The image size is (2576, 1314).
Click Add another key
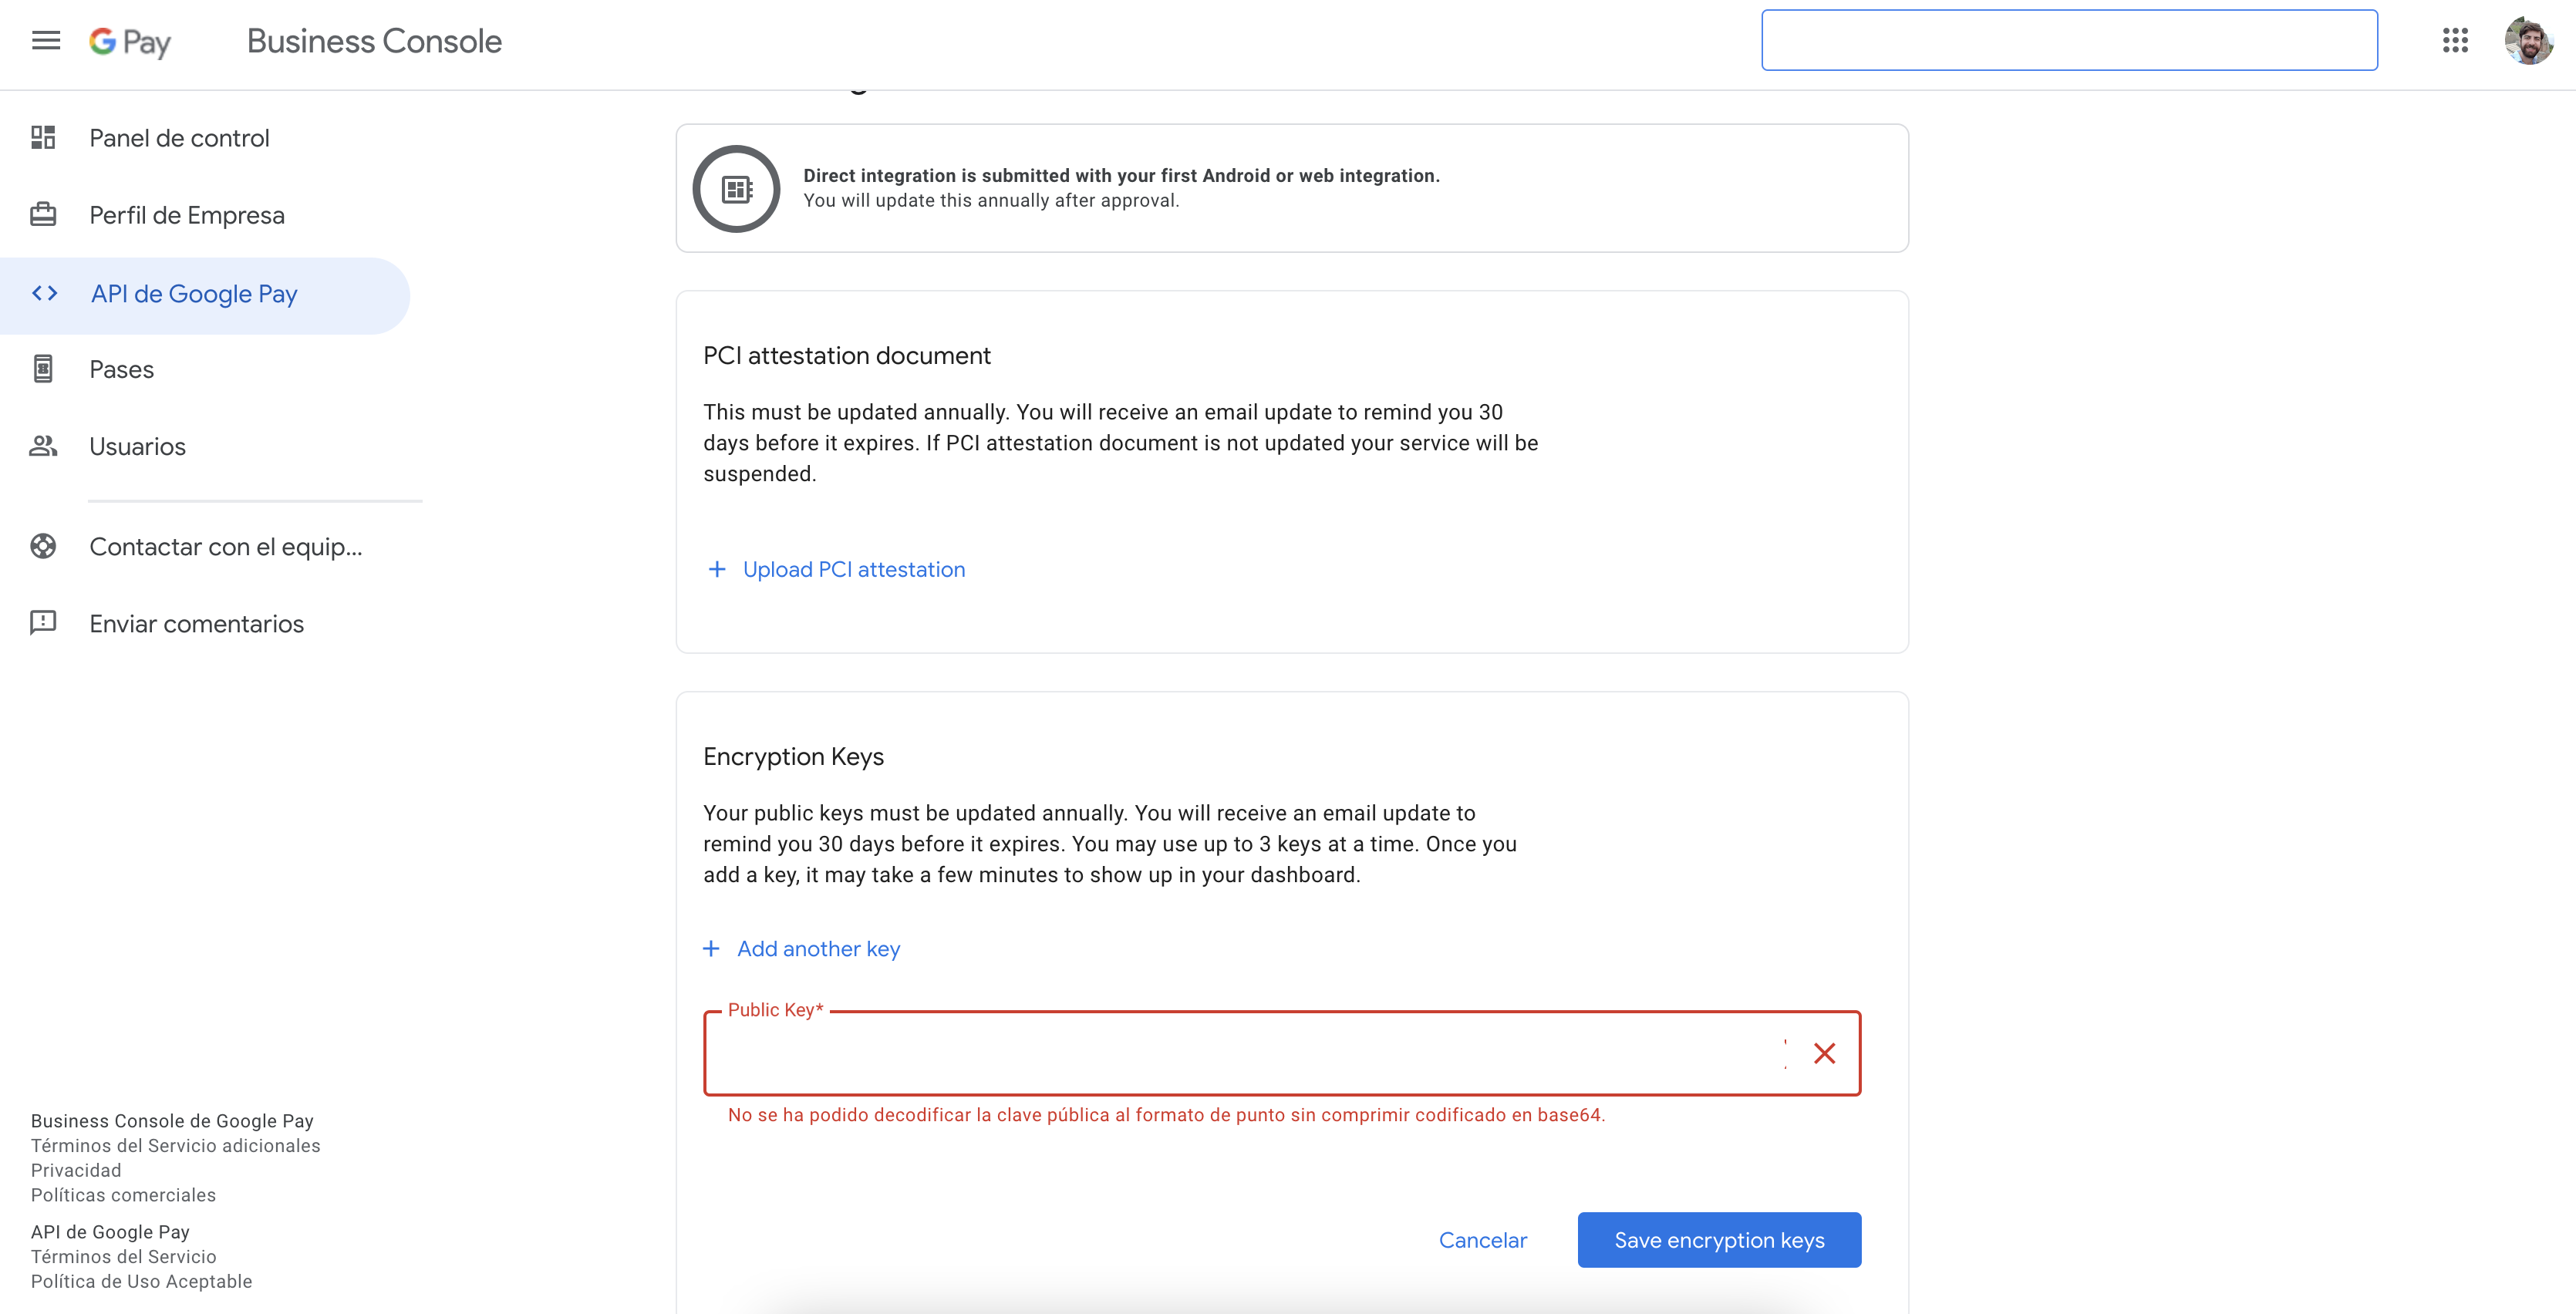tap(818, 949)
